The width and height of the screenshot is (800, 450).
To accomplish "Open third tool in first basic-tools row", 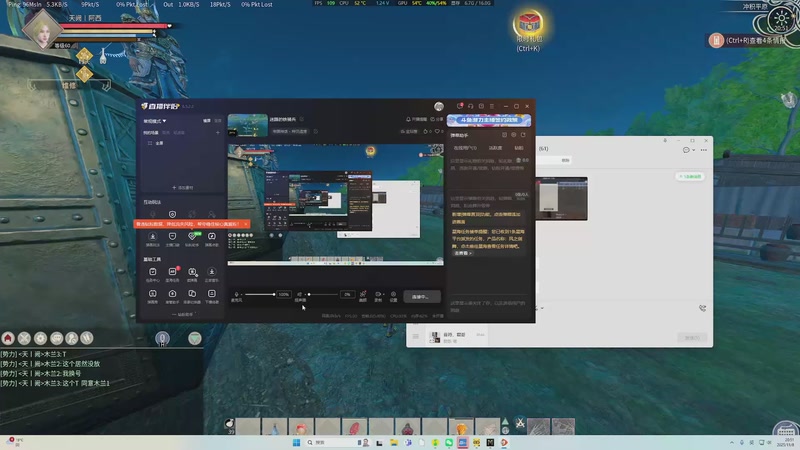I will (192, 274).
